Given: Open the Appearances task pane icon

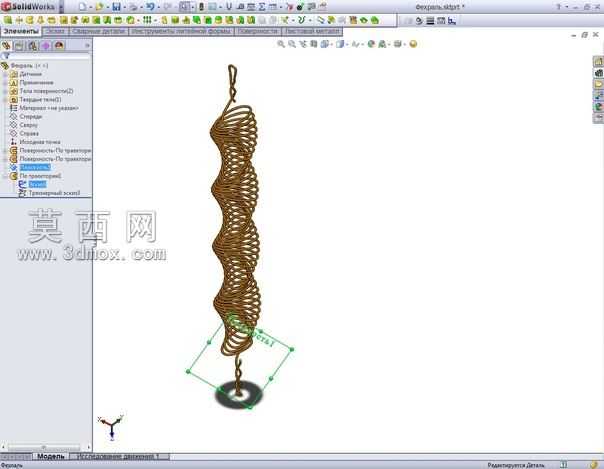Looking at the screenshot, I should tap(598, 107).
